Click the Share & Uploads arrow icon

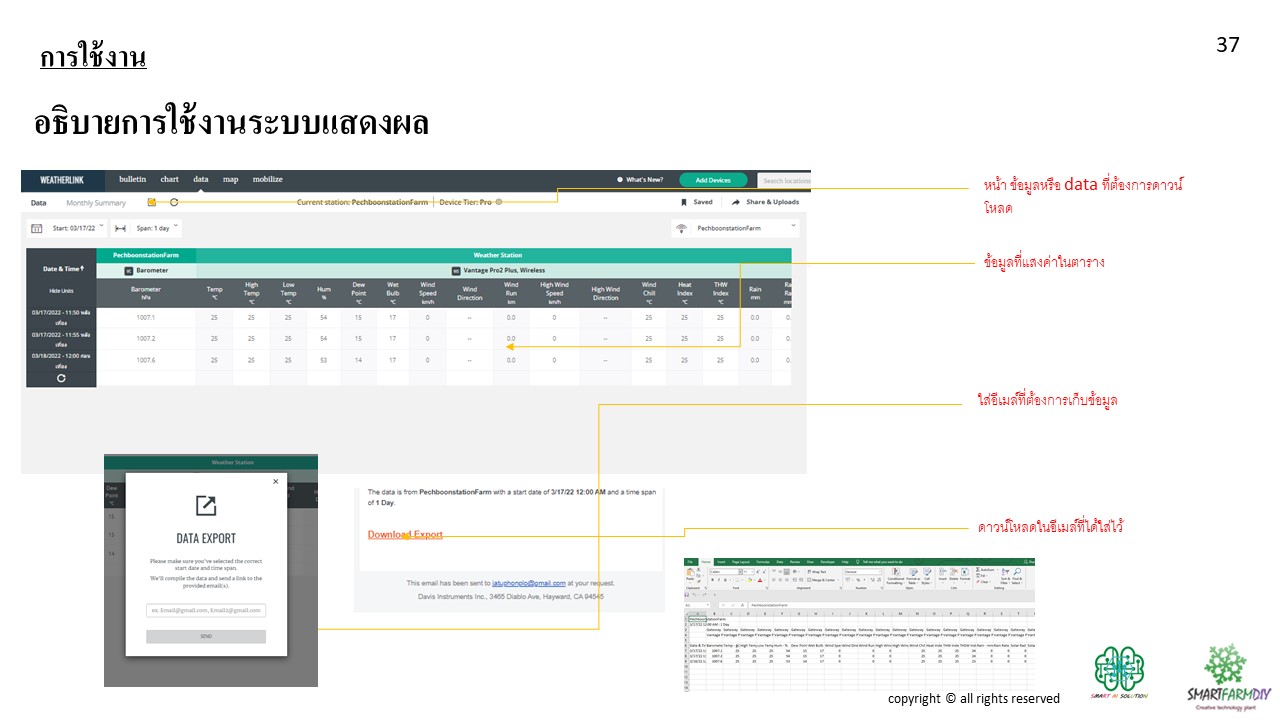coord(736,202)
